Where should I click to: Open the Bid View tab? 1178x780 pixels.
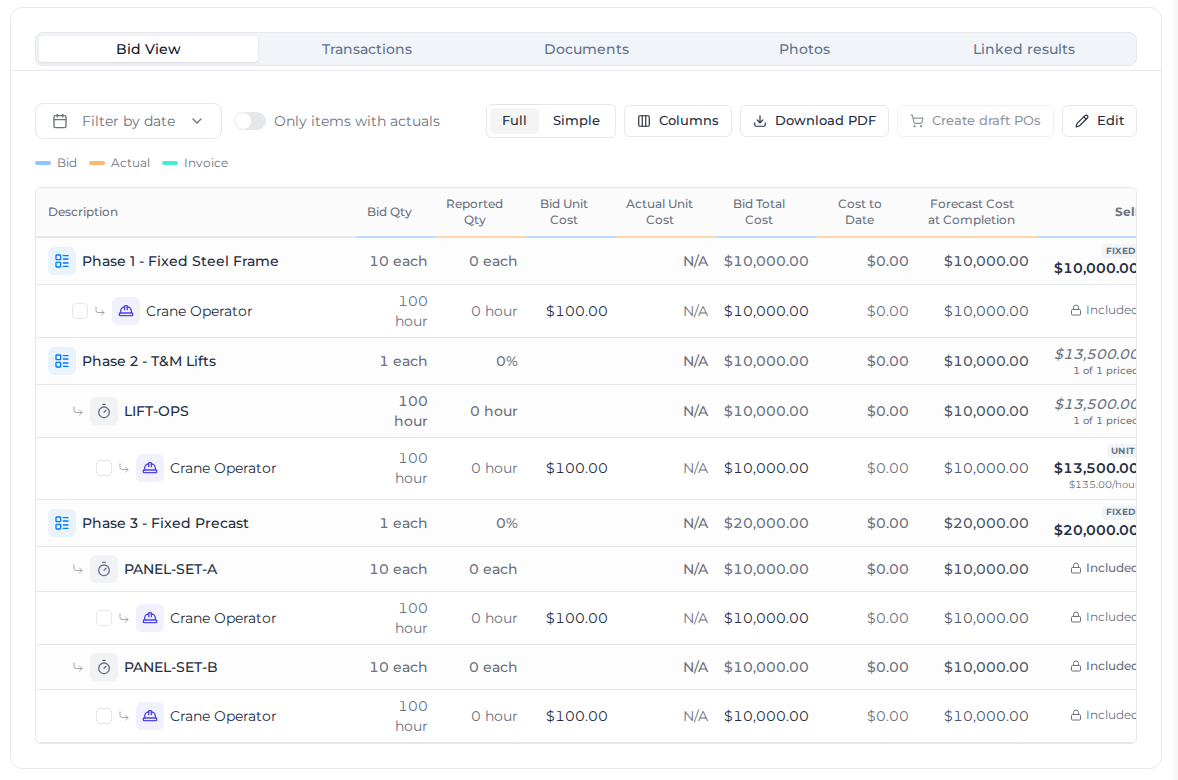click(148, 49)
